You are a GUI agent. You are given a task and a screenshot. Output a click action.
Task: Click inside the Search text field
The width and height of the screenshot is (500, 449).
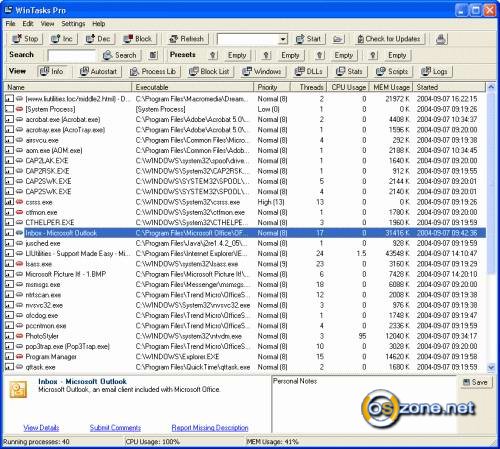point(72,56)
